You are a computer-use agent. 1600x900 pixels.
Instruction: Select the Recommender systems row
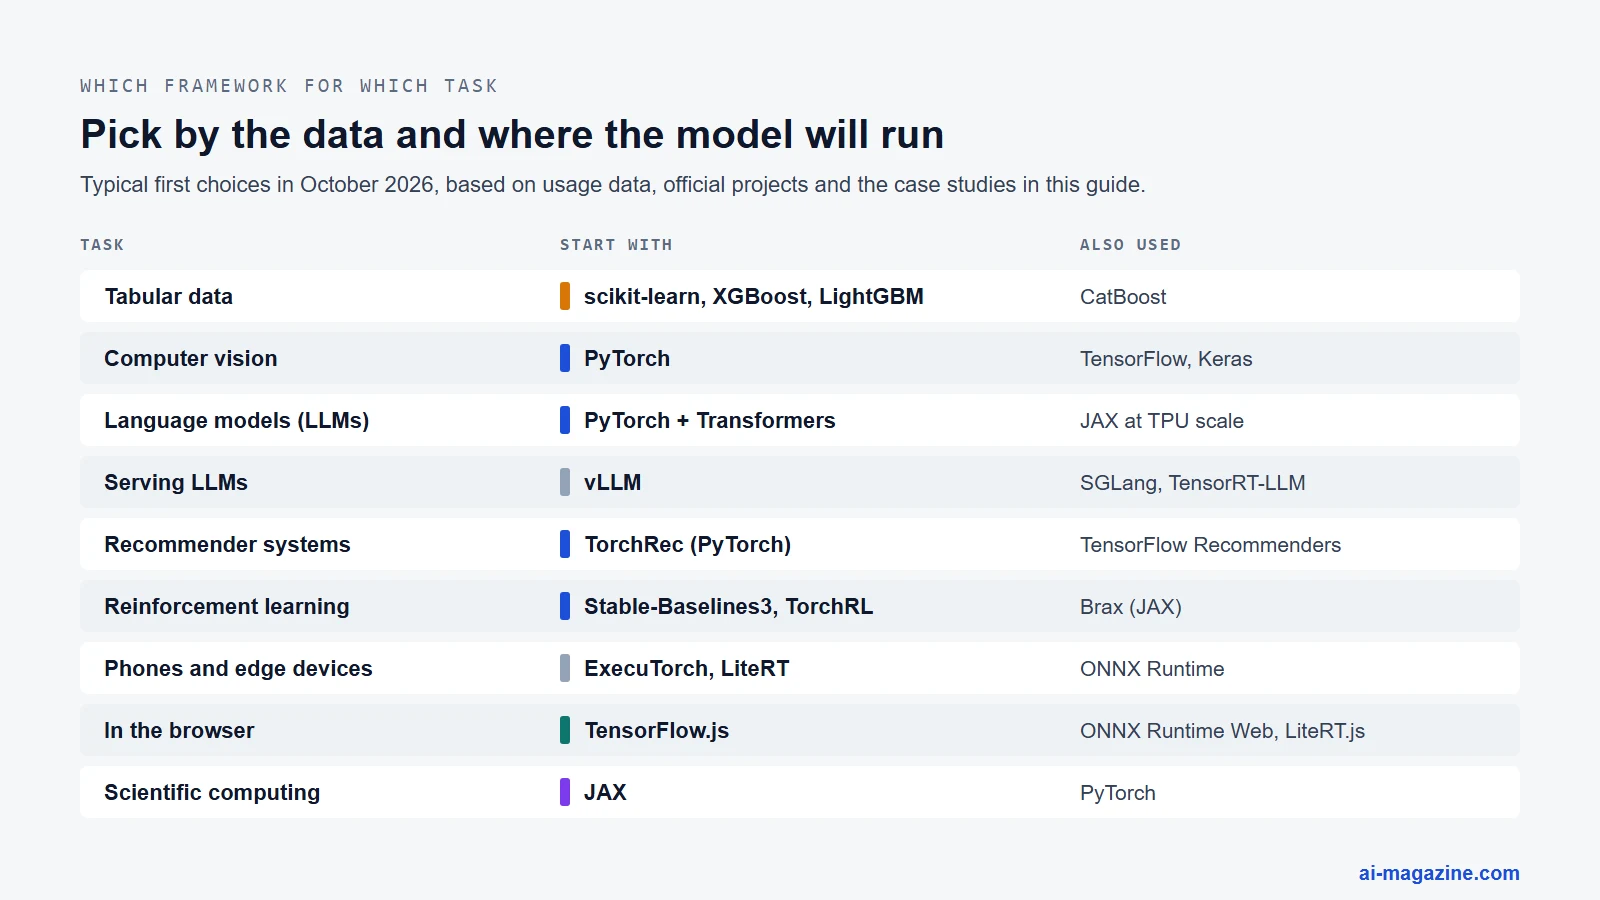[800, 544]
